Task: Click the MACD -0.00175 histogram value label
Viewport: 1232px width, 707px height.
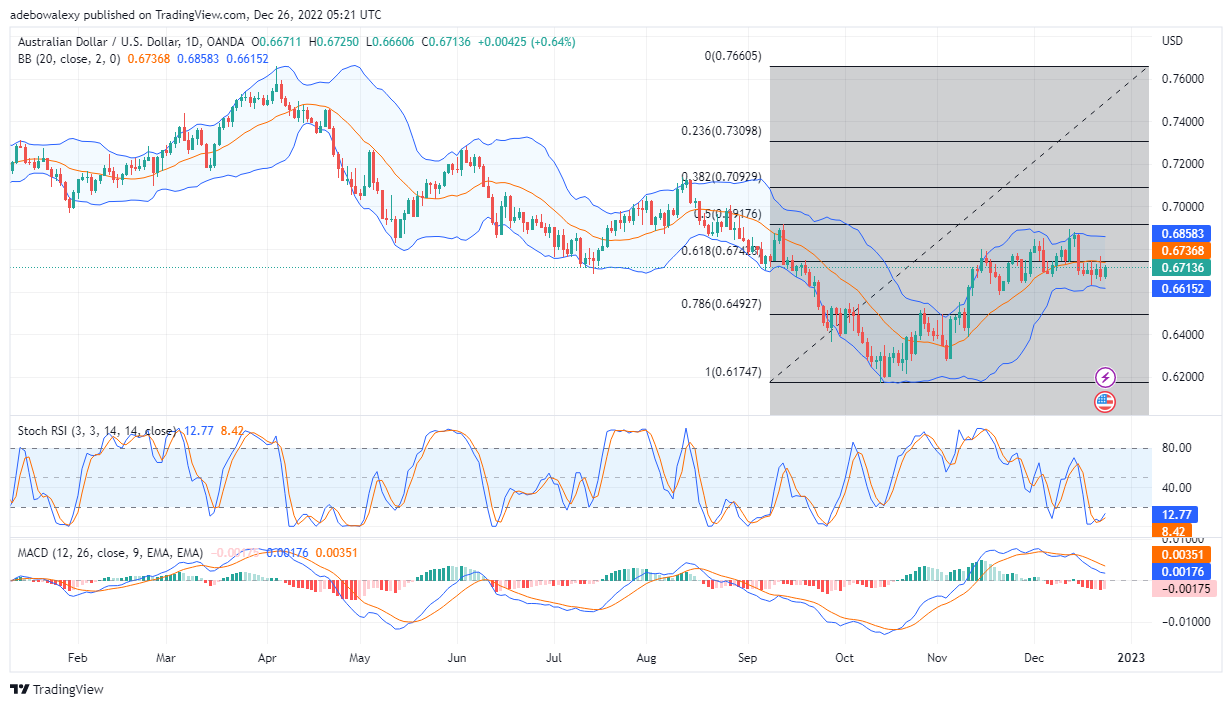Action: [x=1182, y=590]
